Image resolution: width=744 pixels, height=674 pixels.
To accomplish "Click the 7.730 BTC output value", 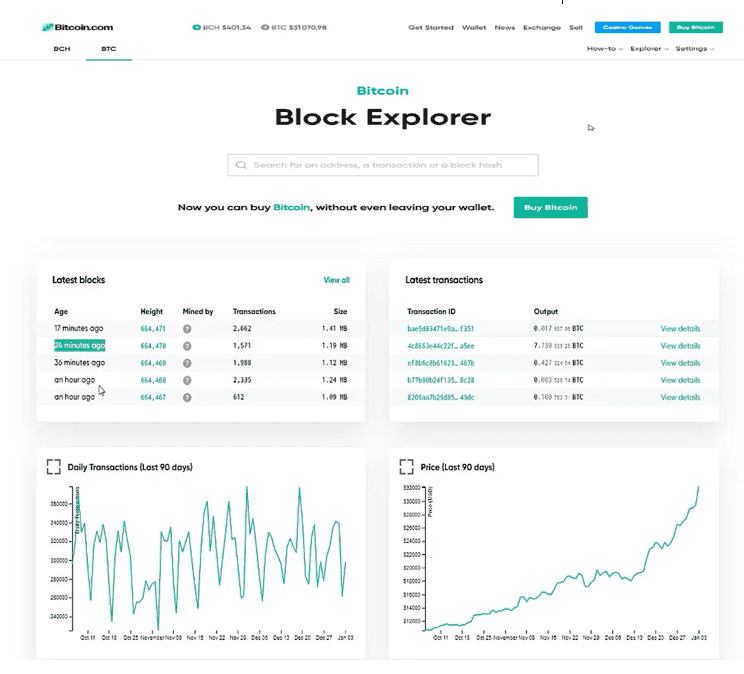I will click(x=558, y=346).
